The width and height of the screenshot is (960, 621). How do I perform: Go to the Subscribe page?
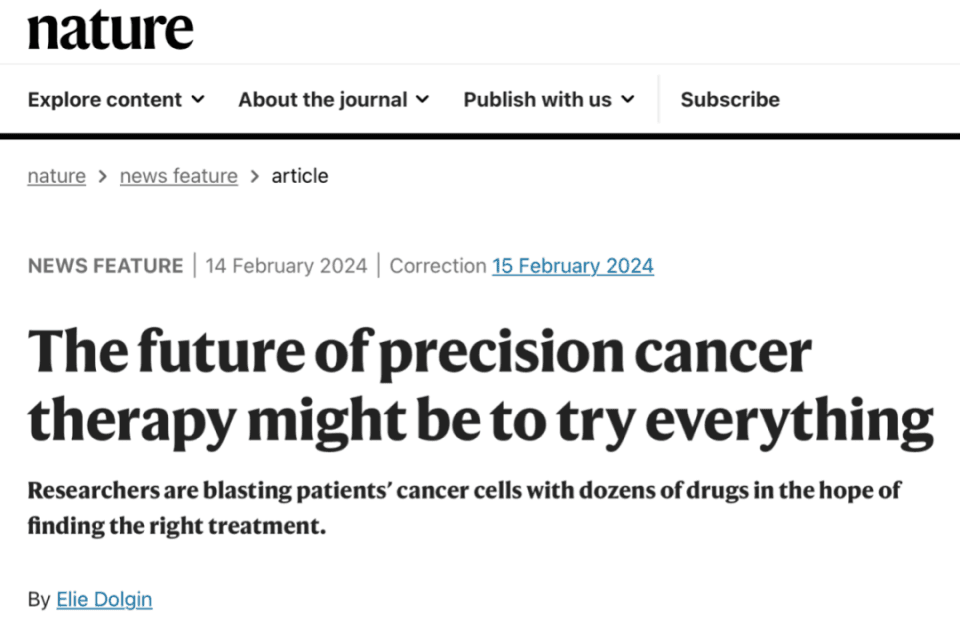730,99
